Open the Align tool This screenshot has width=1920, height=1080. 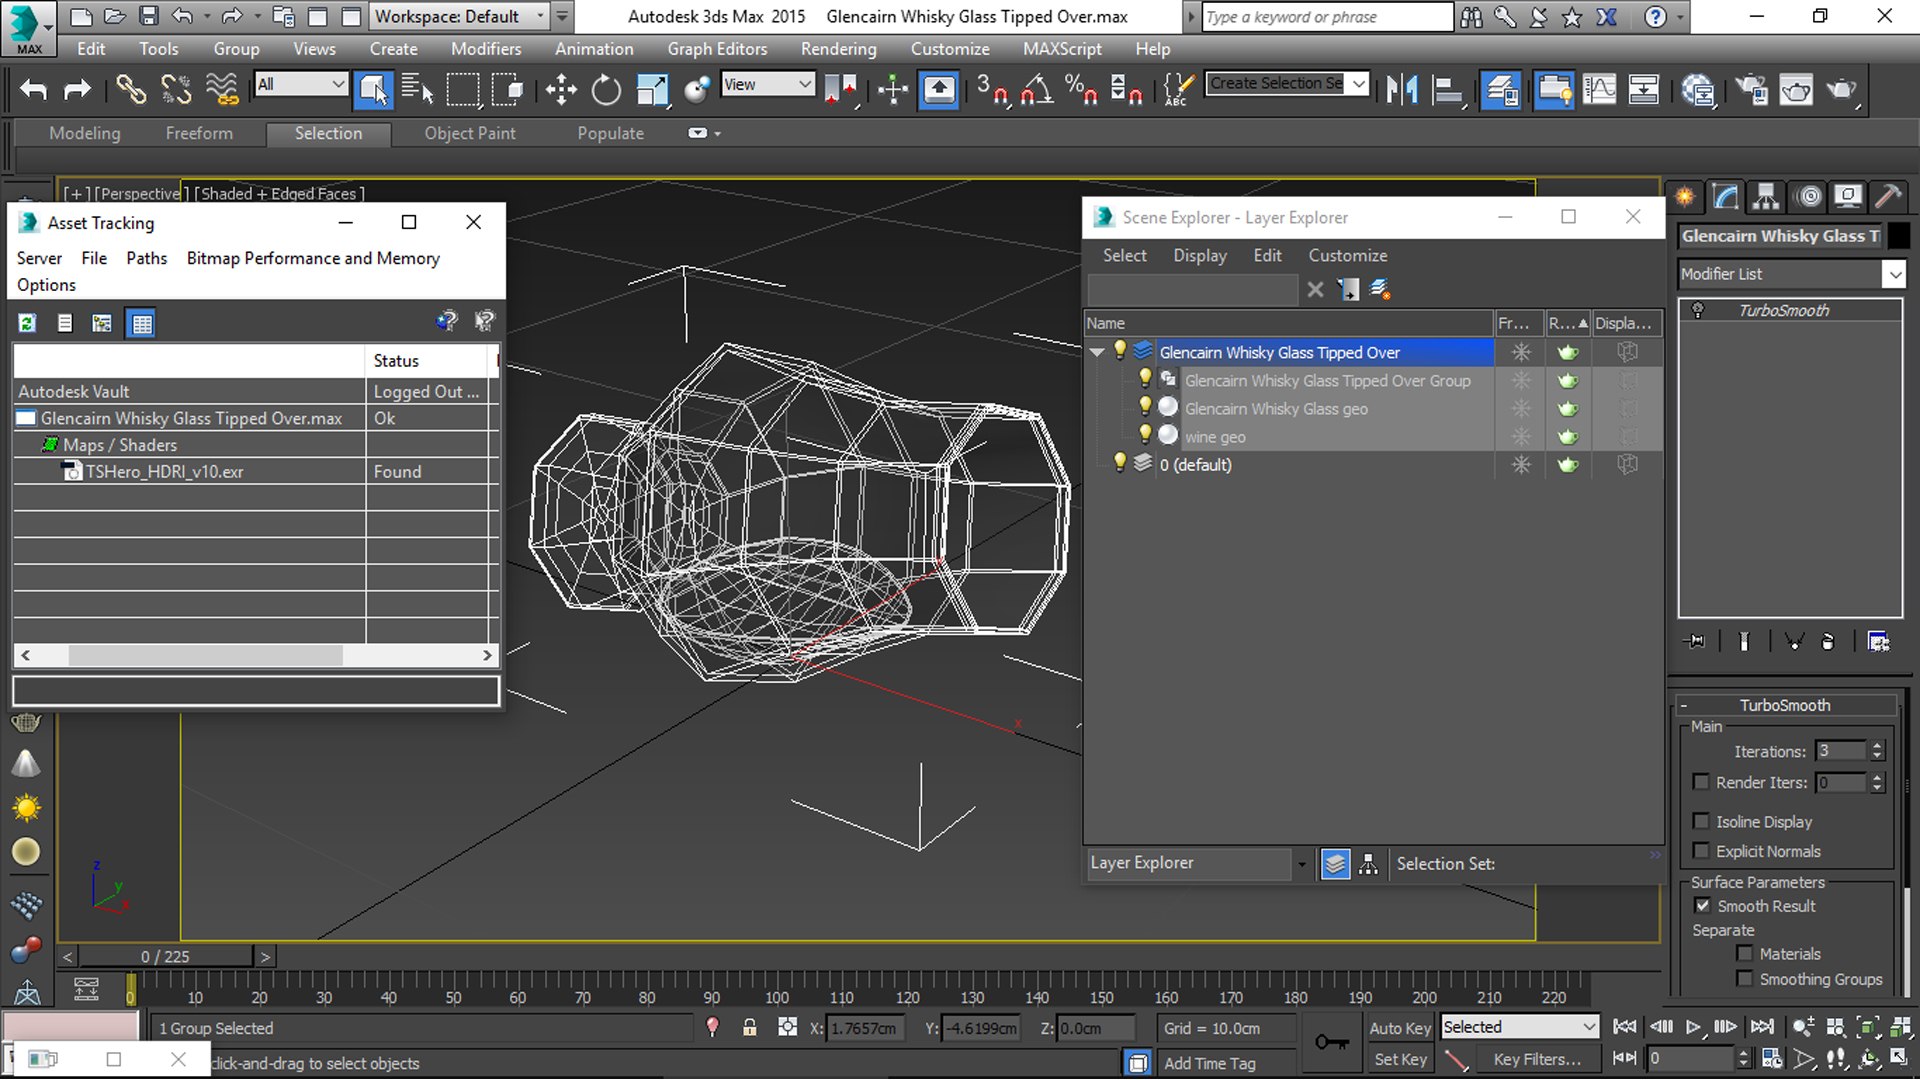[1447, 90]
